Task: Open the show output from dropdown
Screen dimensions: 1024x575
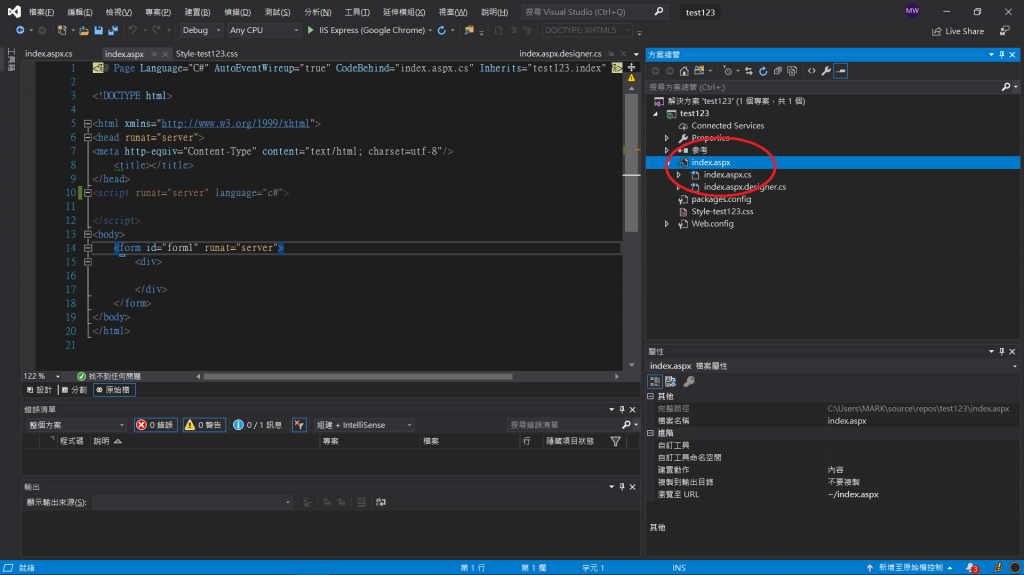Action: click(x=192, y=502)
